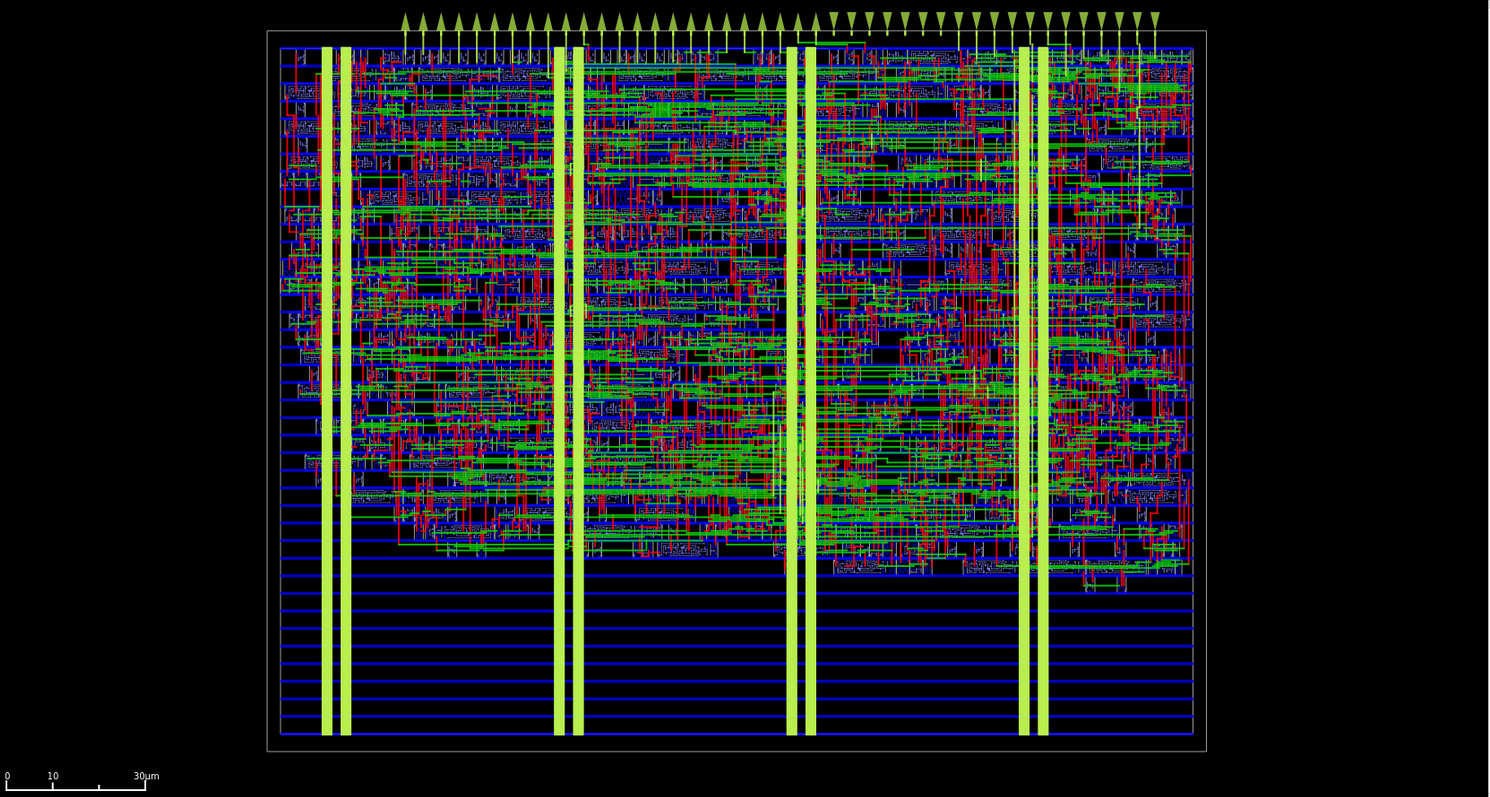Select the 10 mark on the scale bar
The height and width of the screenshot is (797, 1490).
pos(53,776)
